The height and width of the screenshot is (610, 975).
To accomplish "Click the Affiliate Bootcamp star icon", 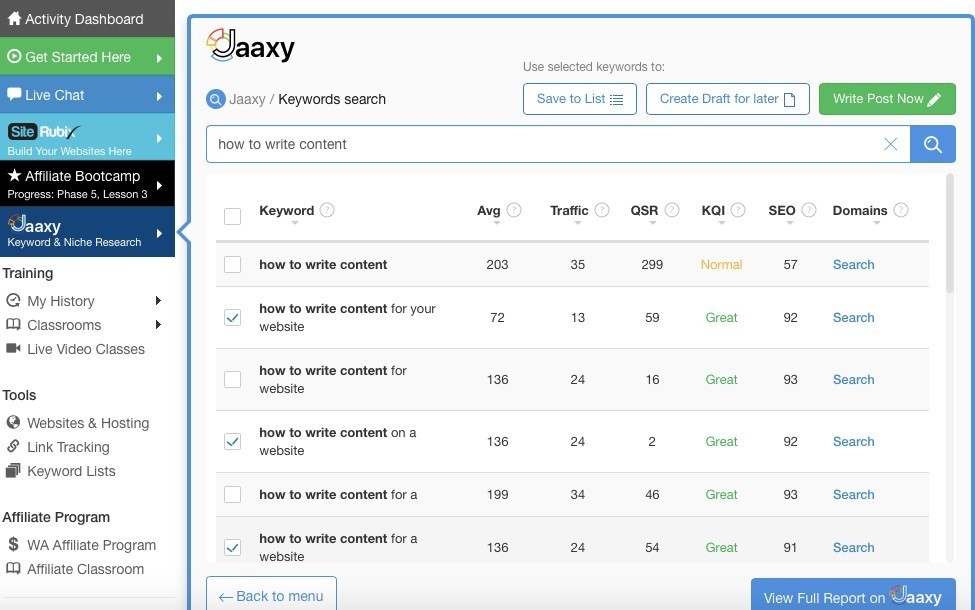I will click(14, 175).
